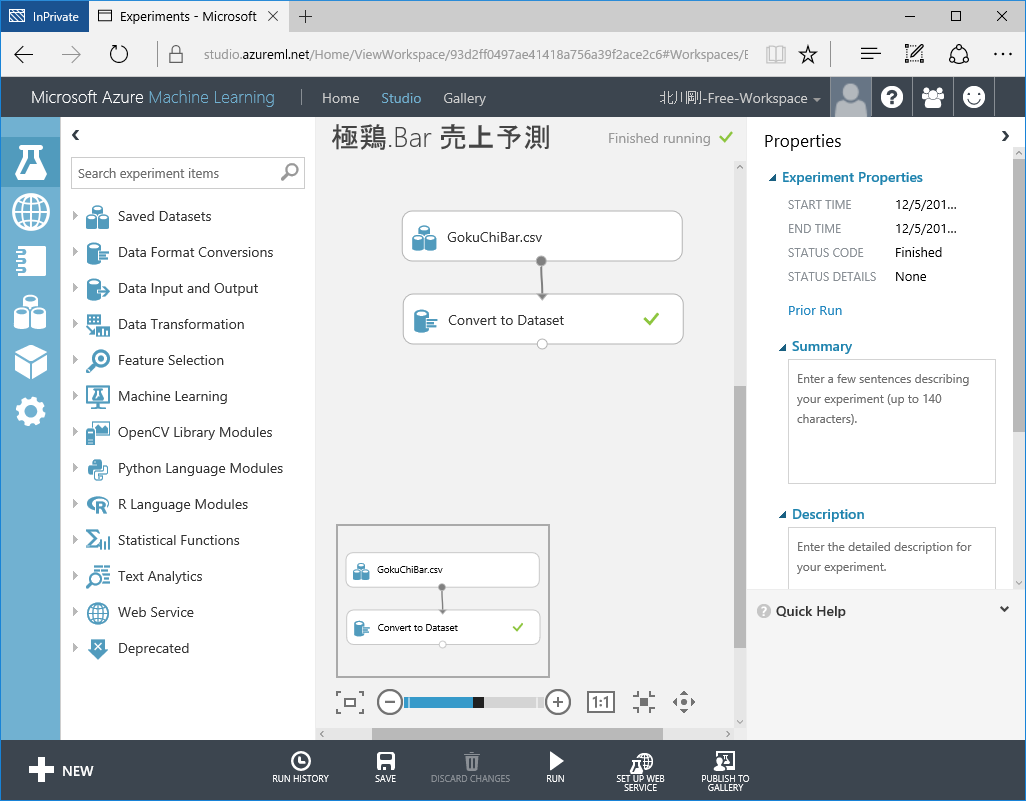Expand the Data Transformation node
The image size is (1026, 801).
[x=75, y=323]
